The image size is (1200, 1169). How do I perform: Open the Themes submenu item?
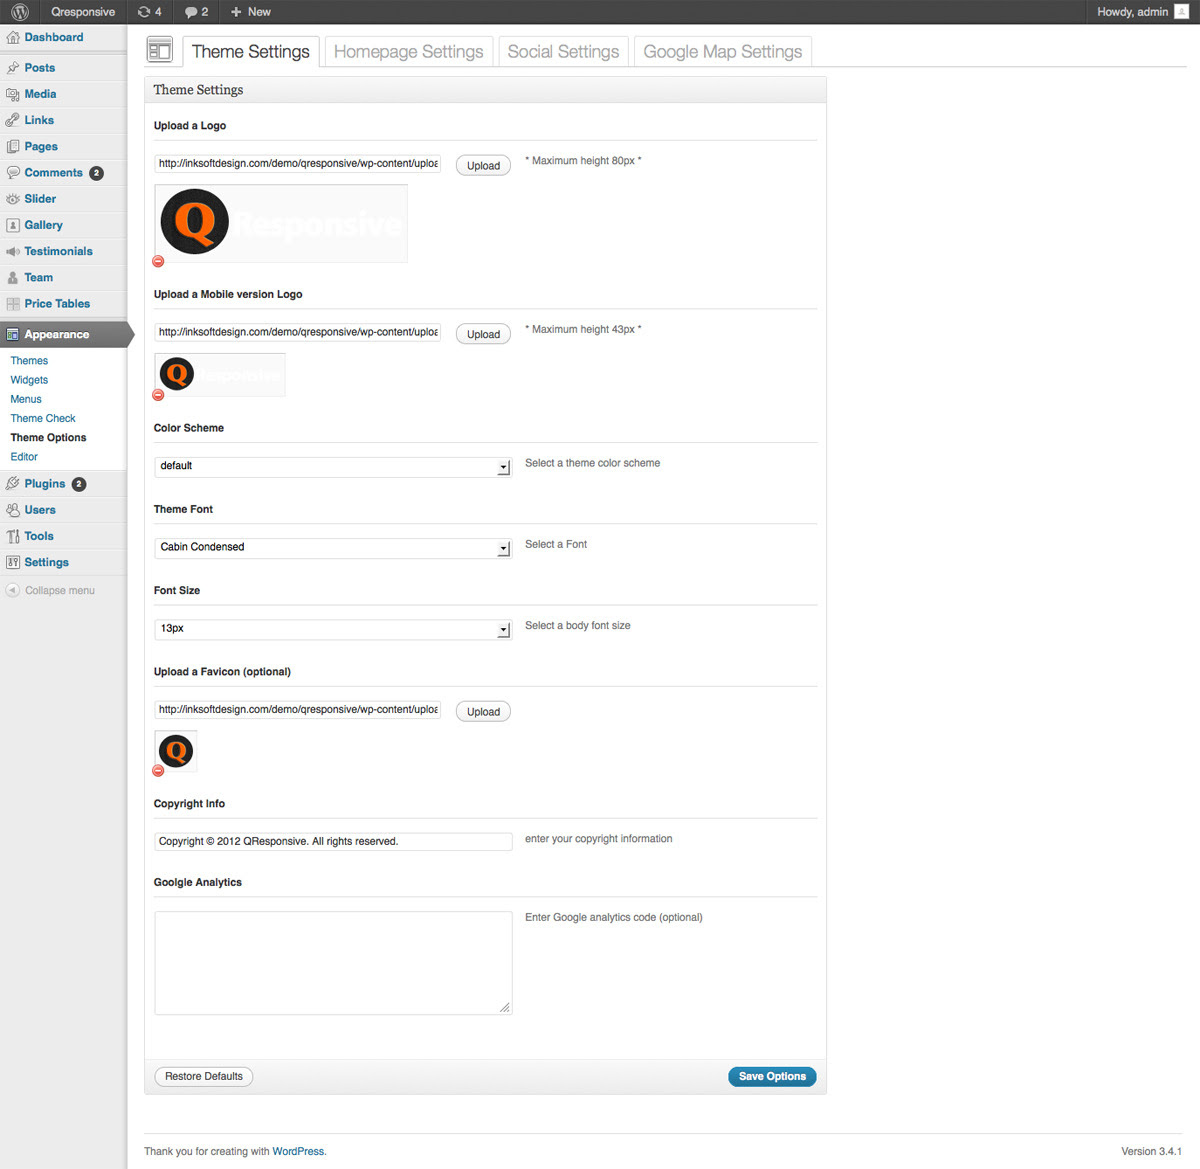tap(29, 361)
